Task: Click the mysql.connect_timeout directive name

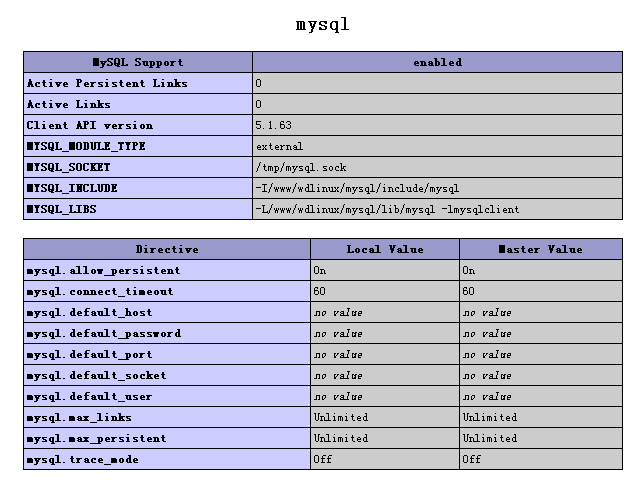Action: (x=100, y=291)
